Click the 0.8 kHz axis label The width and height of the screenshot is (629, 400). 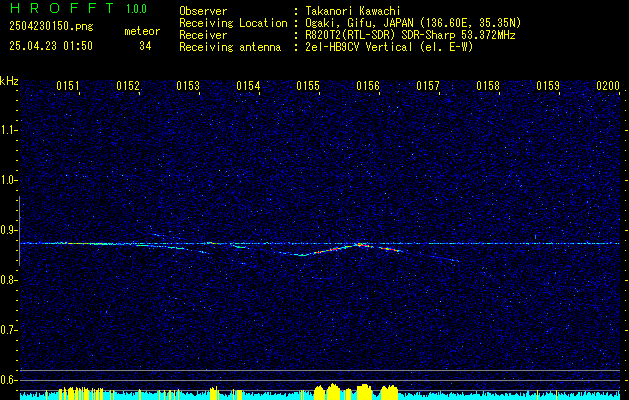coord(9,280)
